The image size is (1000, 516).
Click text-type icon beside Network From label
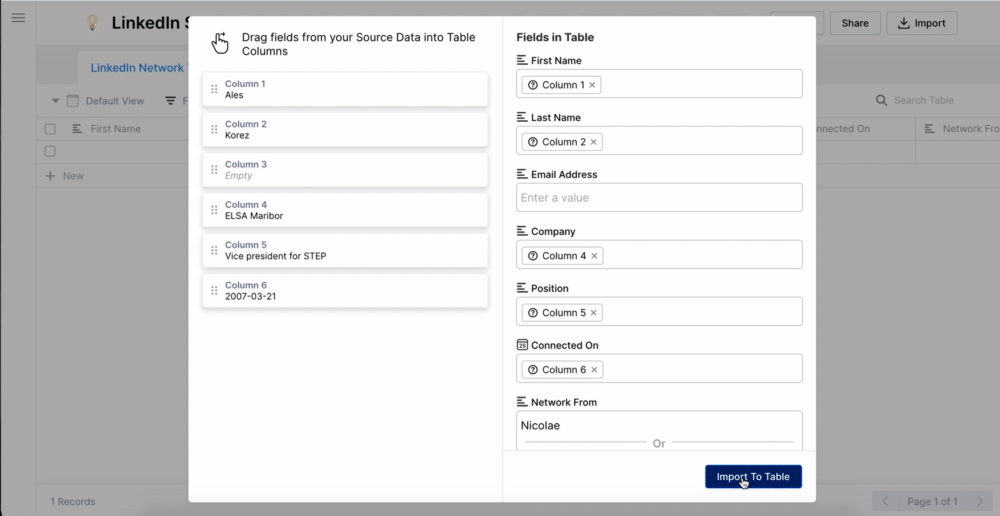pos(522,402)
